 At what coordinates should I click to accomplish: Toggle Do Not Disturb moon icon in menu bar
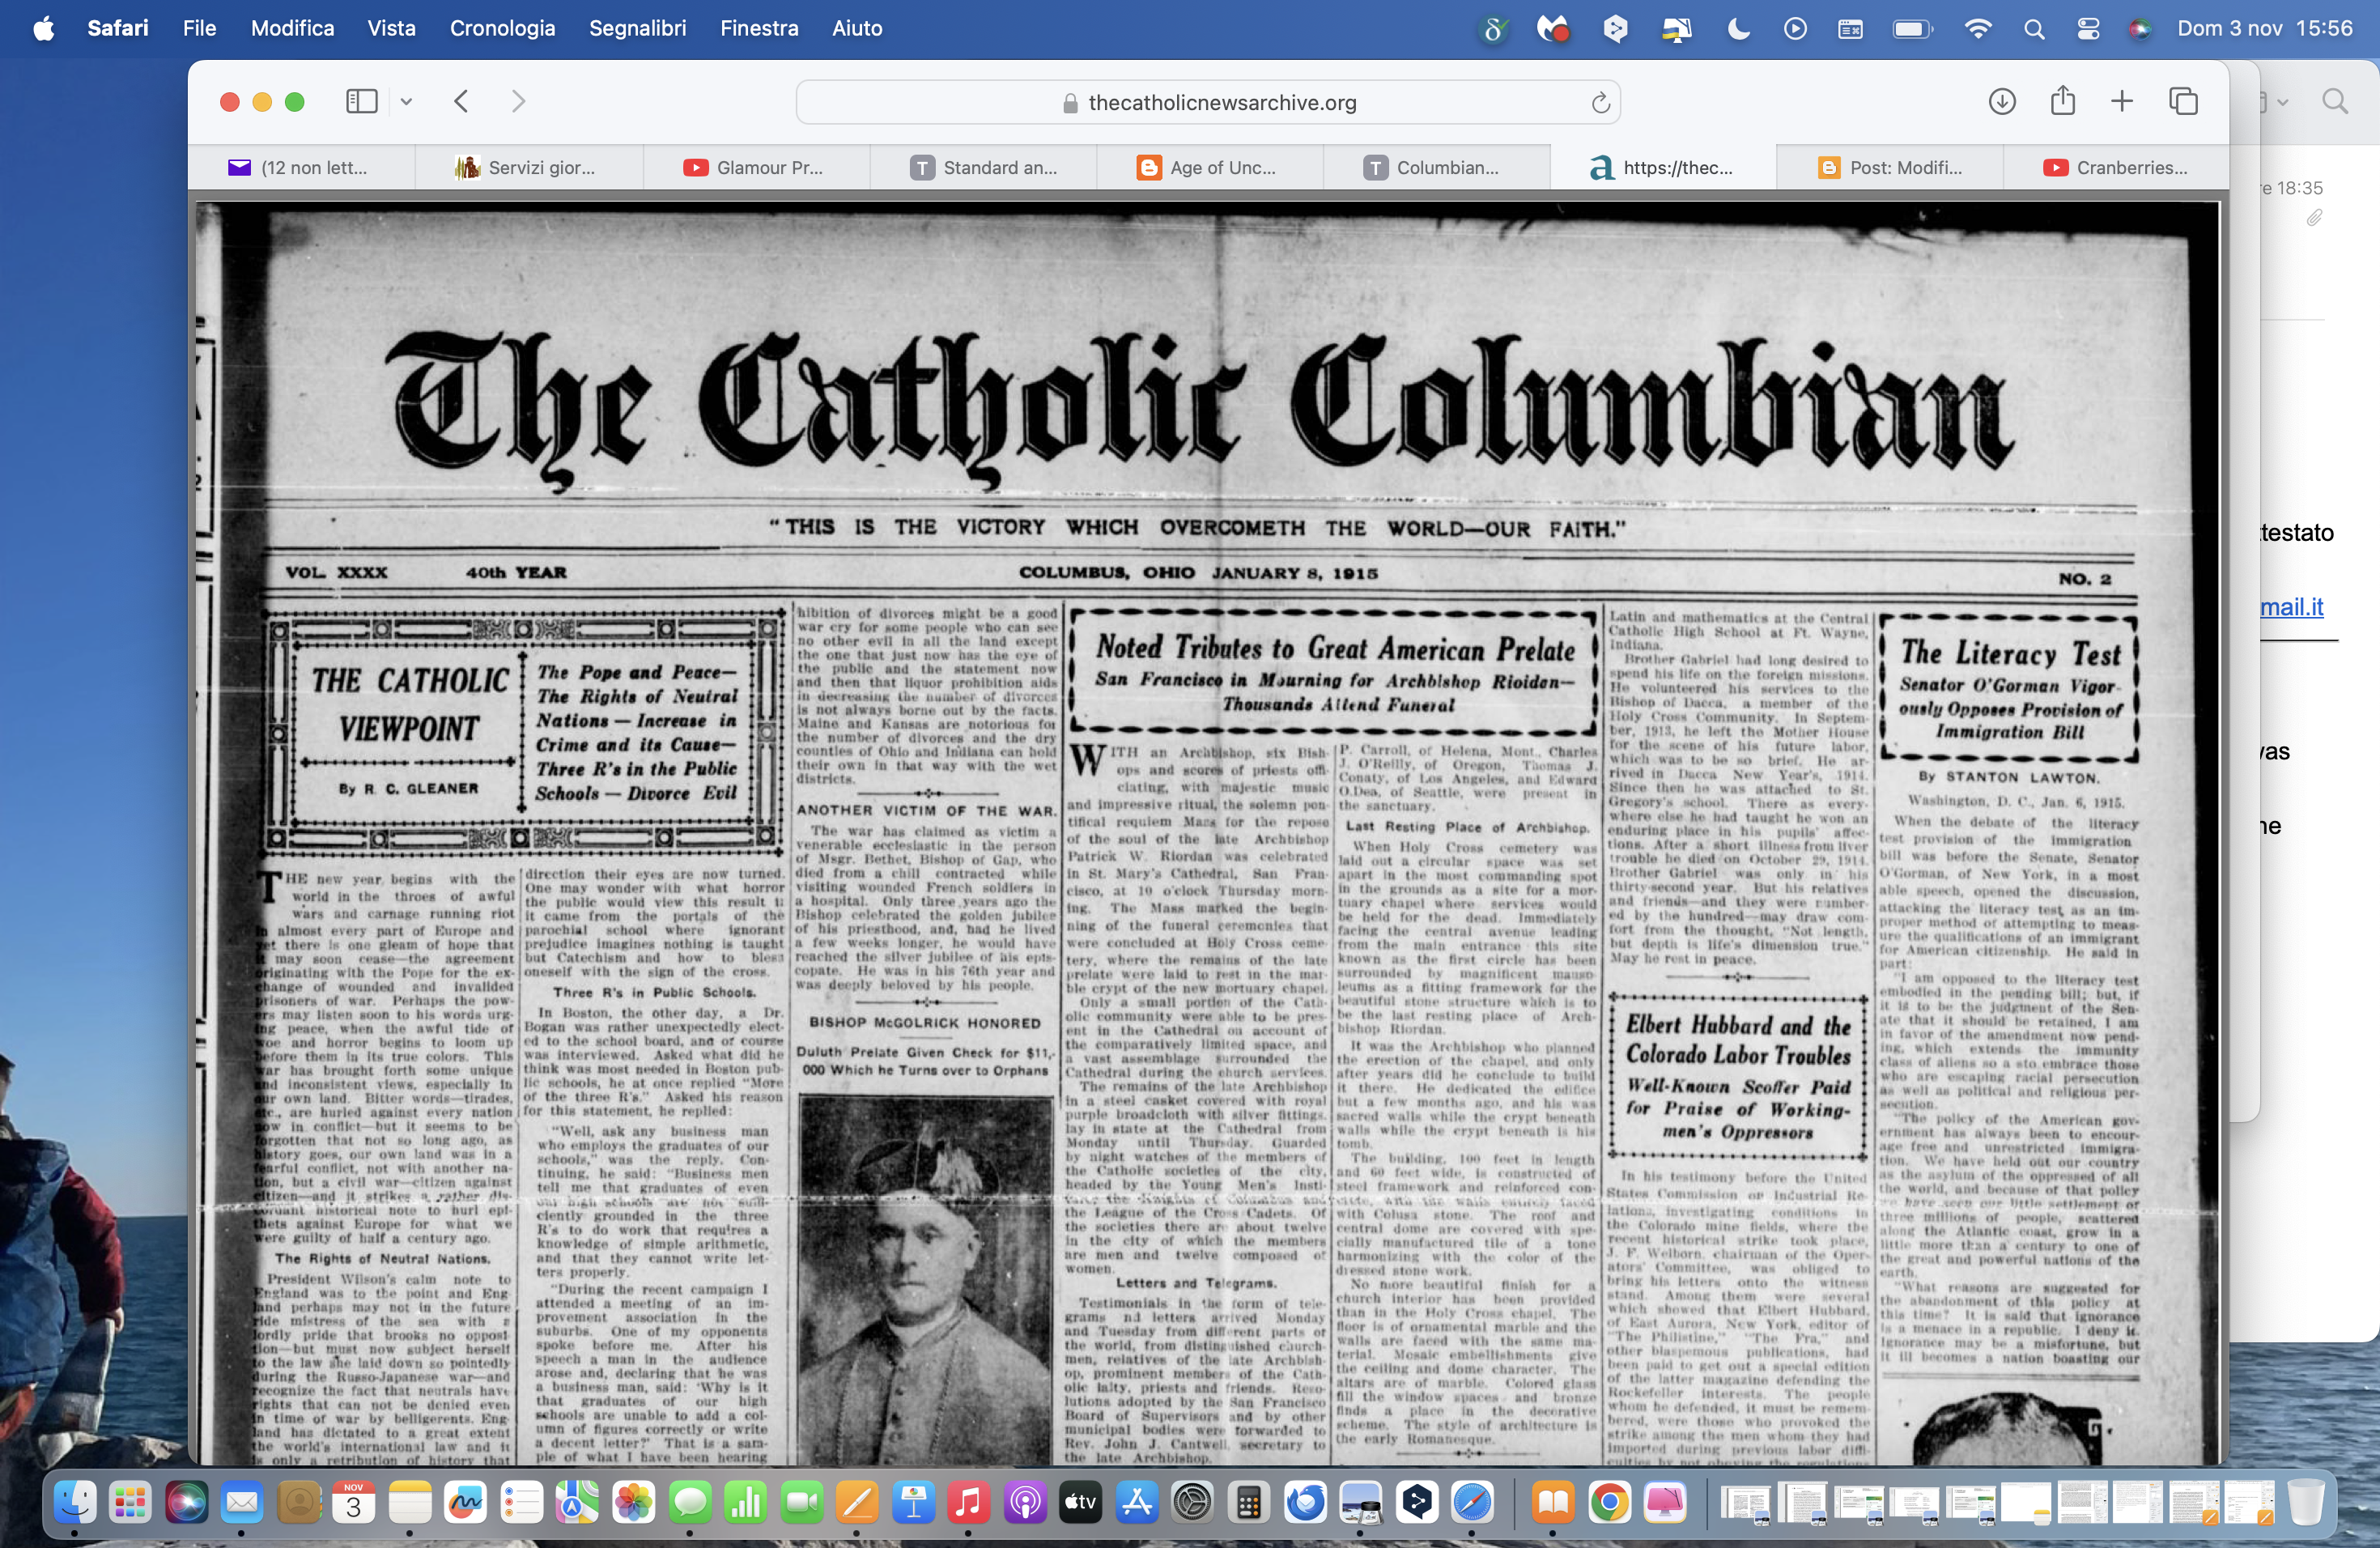point(1739,28)
